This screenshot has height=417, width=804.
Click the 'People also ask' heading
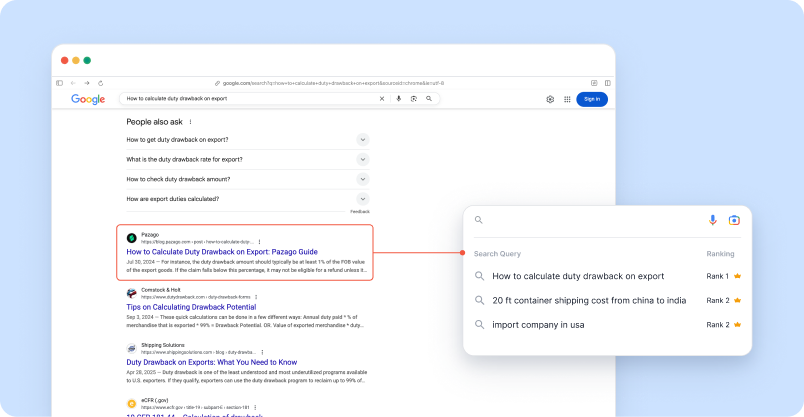coord(154,122)
